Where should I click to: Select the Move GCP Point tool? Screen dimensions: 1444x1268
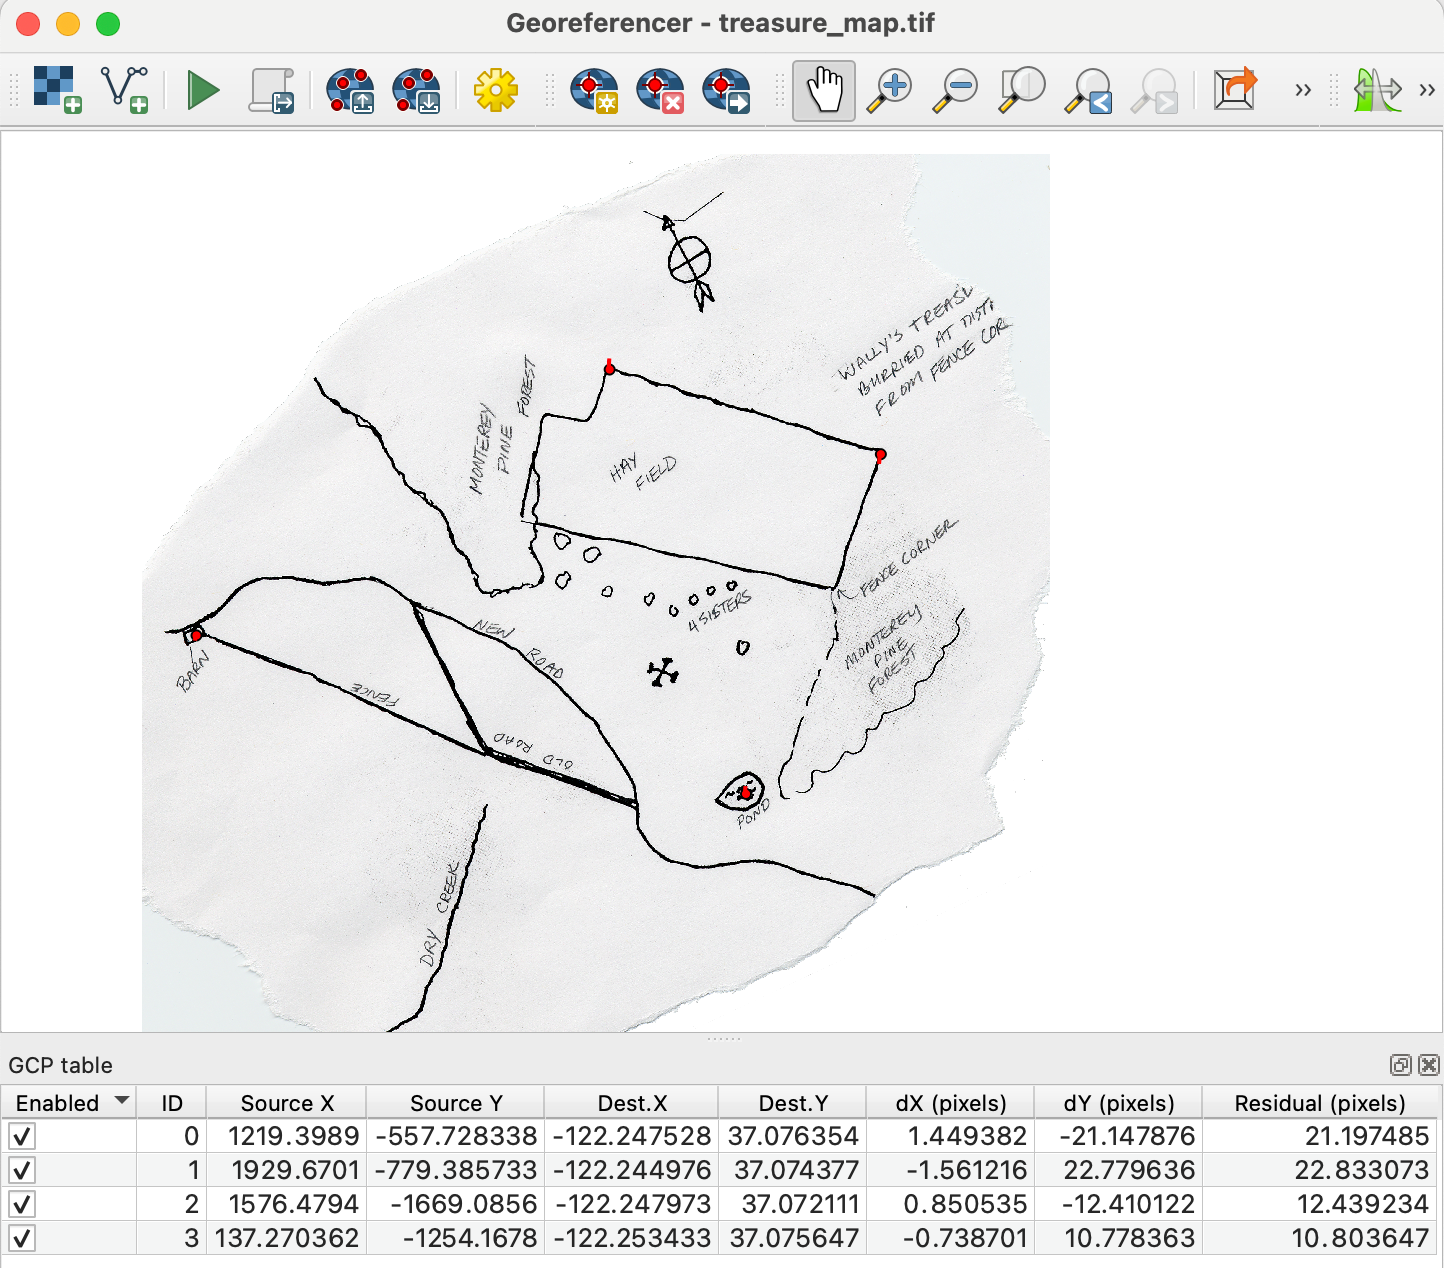(x=726, y=90)
